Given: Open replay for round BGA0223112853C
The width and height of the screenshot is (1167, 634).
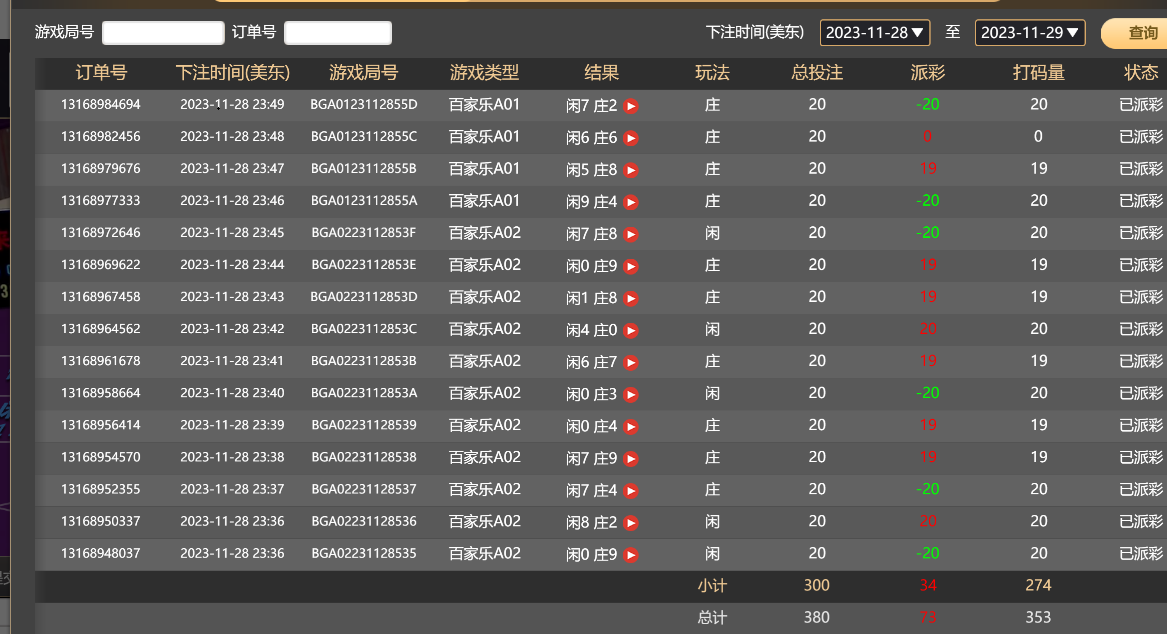Looking at the screenshot, I should pyautogui.click(x=631, y=330).
